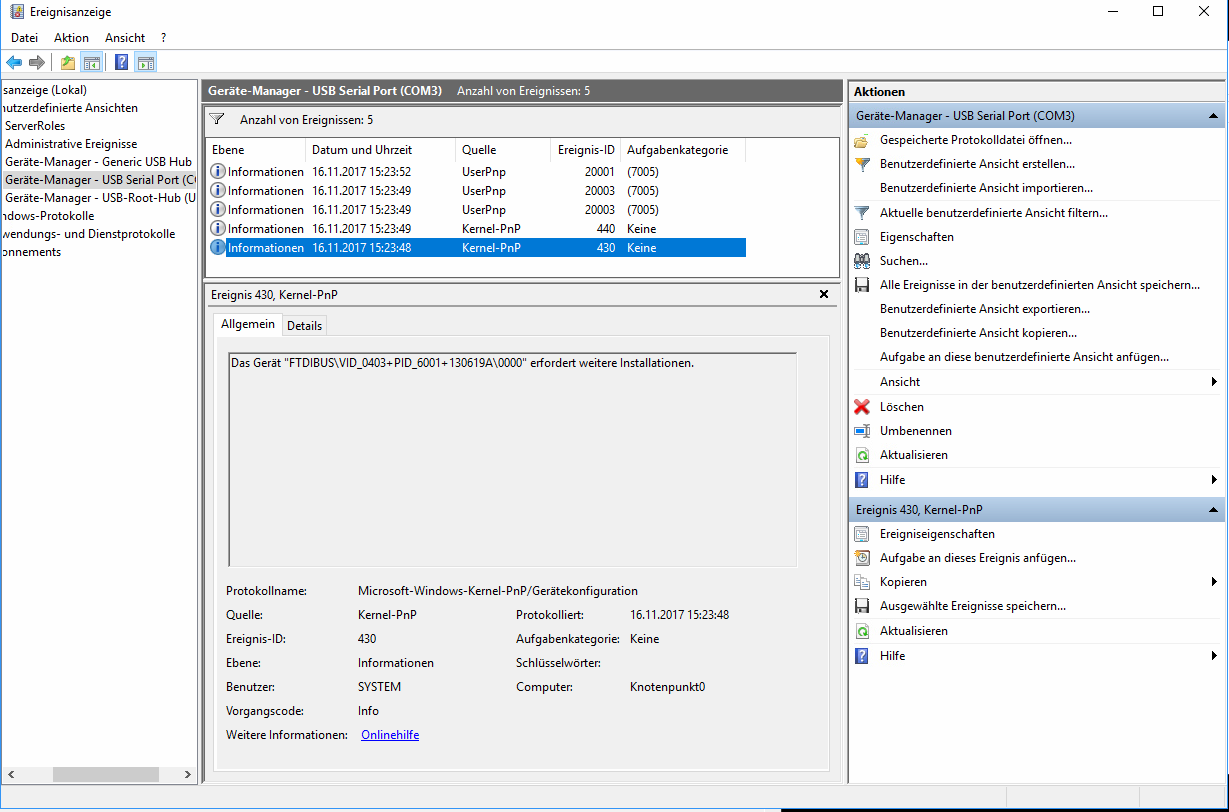
Task: Click the Suchen binoculars icon
Action: tap(862, 261)
